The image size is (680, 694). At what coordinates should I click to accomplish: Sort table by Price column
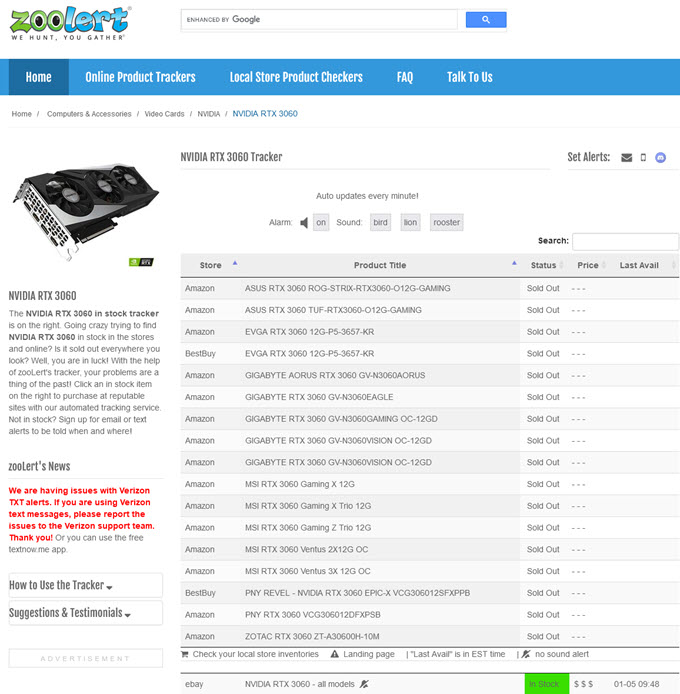coord(588,265)
